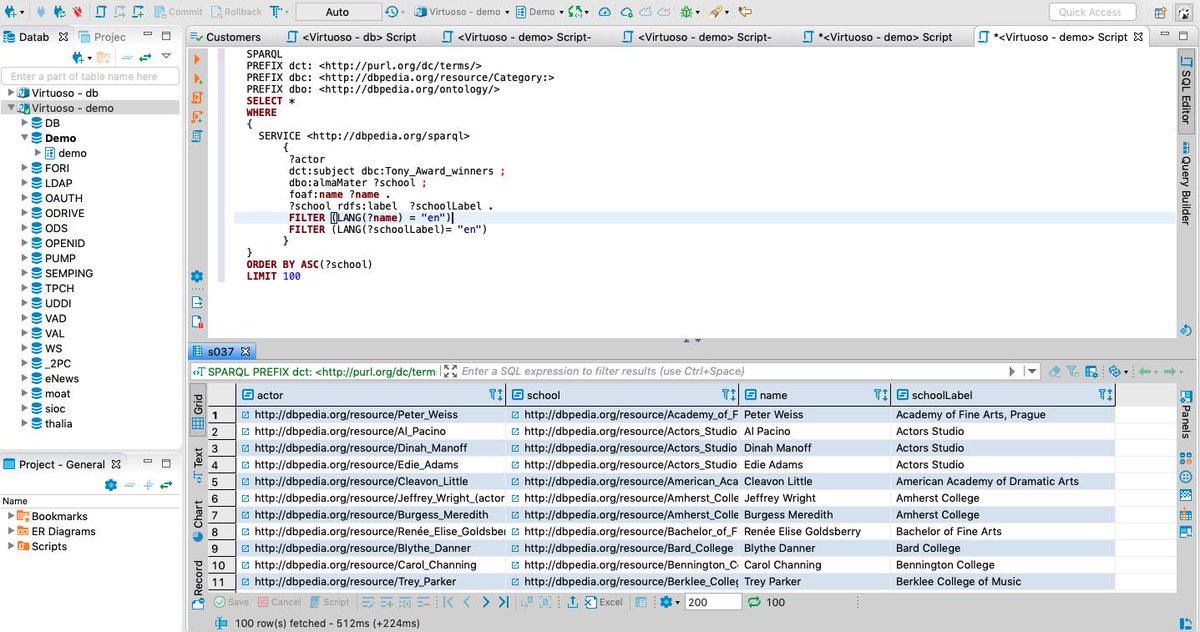Open the s037 result tab
Screen dimensions: 1200x632
(x=223, y=351)
